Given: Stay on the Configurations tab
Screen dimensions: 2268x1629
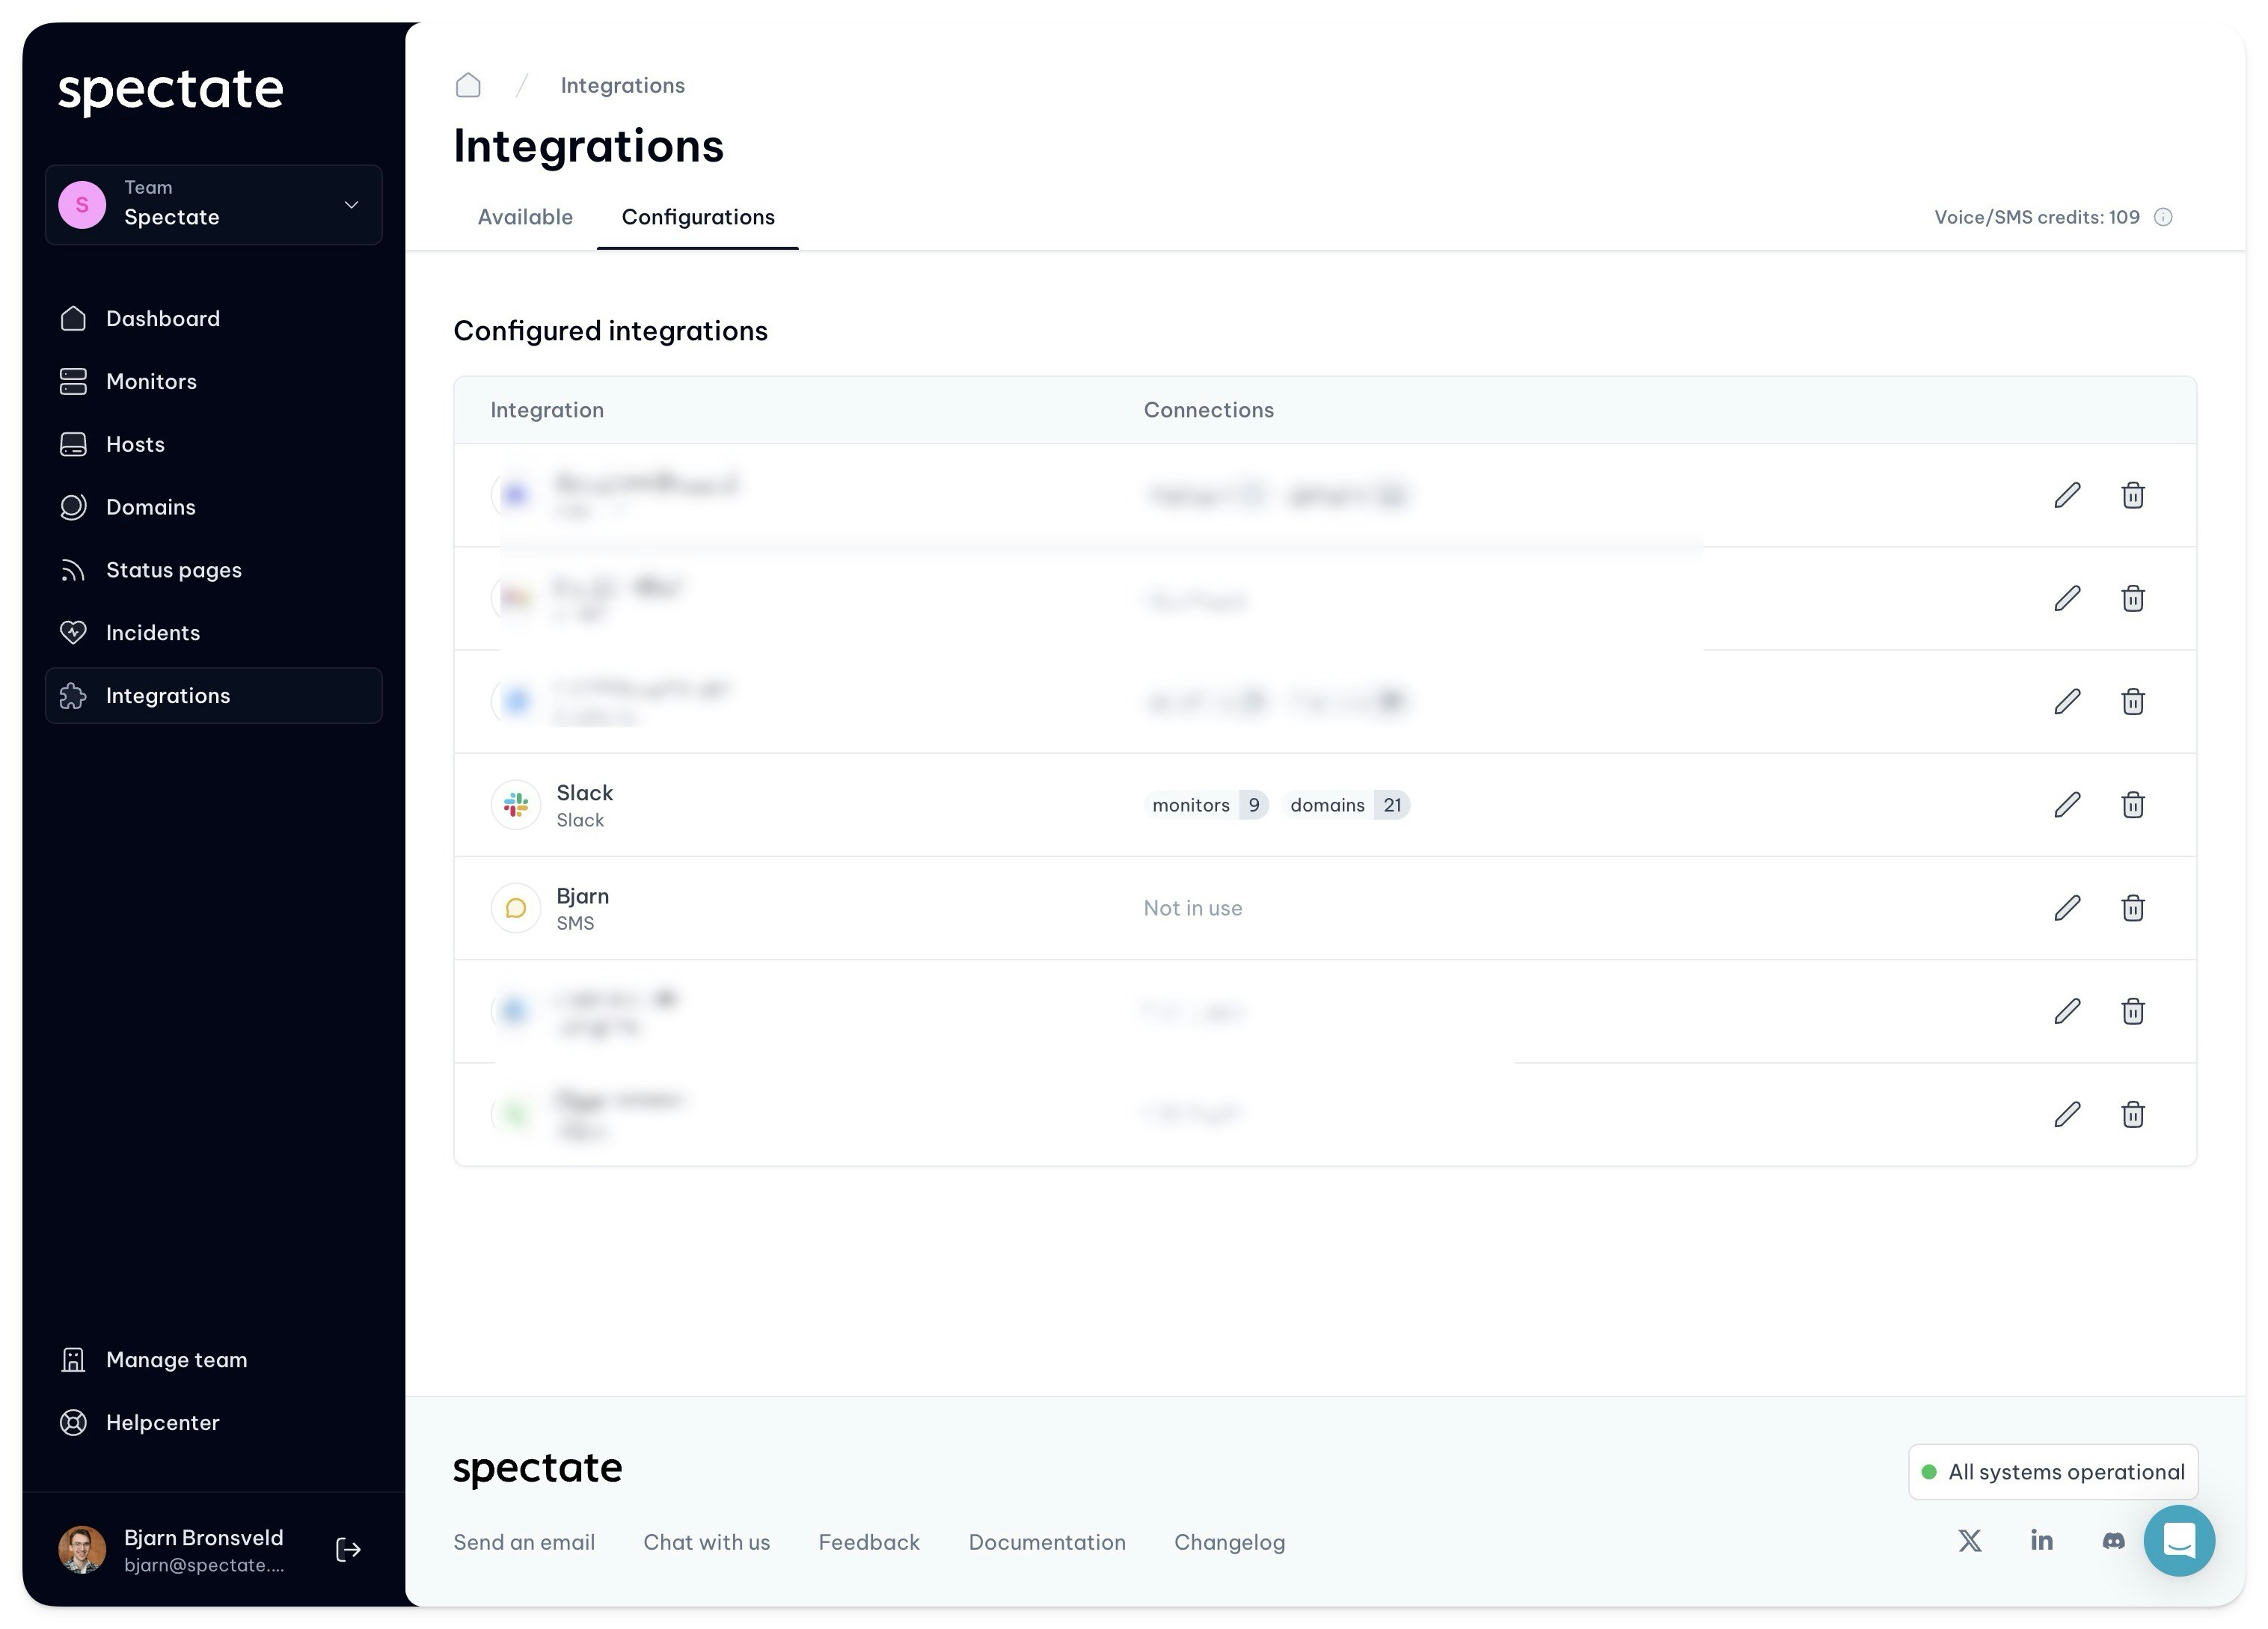Looking at the screenshot, I should [x=698, y=217].
